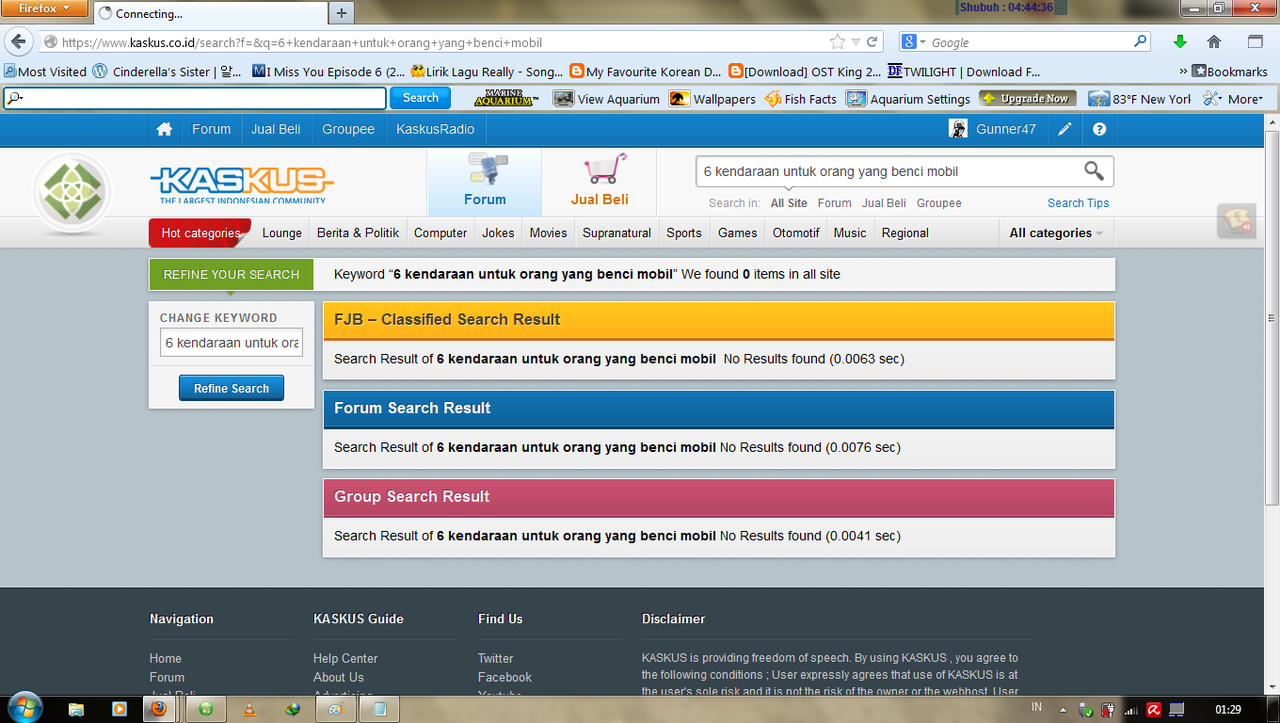This screenshot has width=1280, height=723.
Task: Open Aquarium Settings toolbar item
Action: pyautogui.click(x=908, y=99)
